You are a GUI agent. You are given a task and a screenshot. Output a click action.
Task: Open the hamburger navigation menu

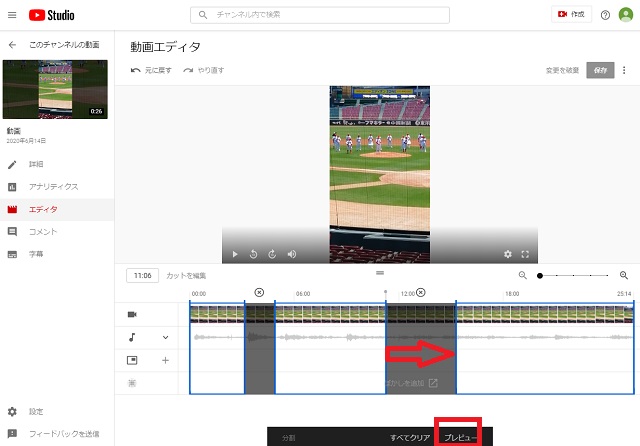12,15
